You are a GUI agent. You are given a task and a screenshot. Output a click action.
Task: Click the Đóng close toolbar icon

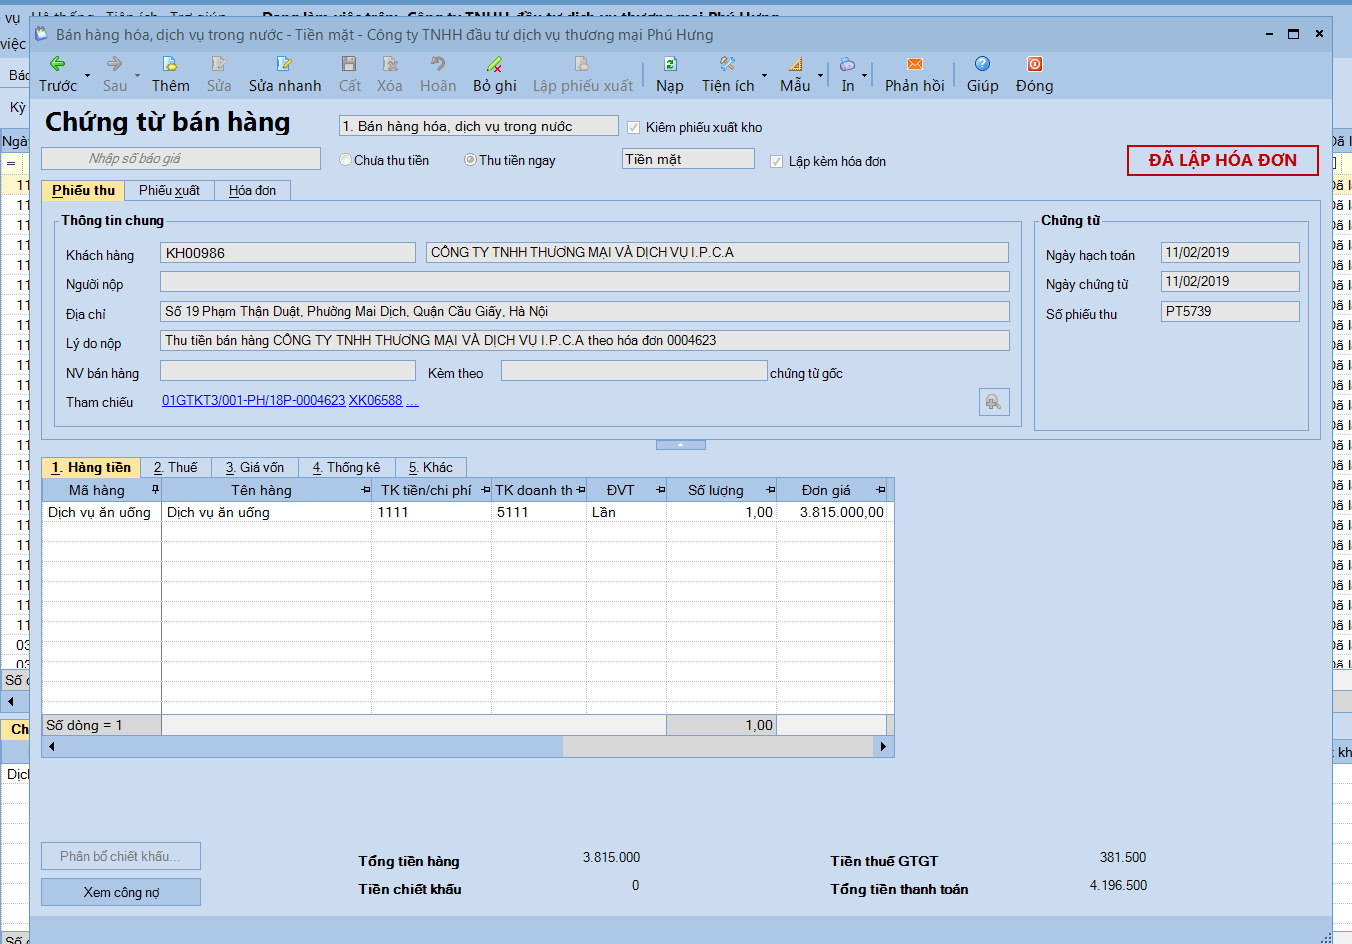(1034, 64)
